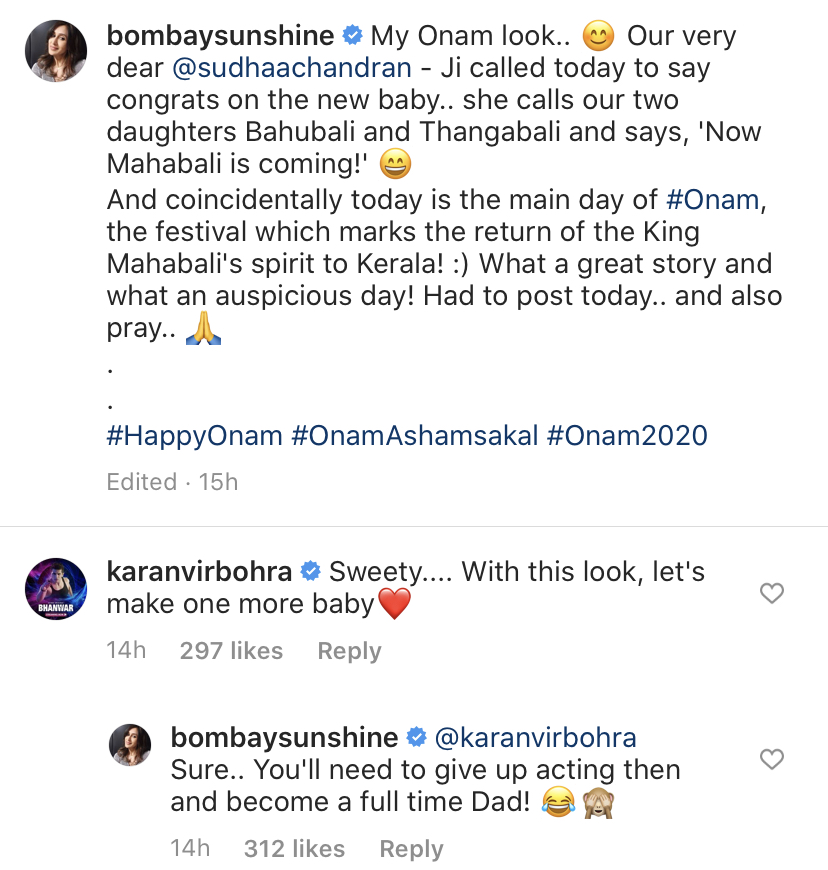
Task: Click karanvirbohra username on comment
Action: point(199,572)
